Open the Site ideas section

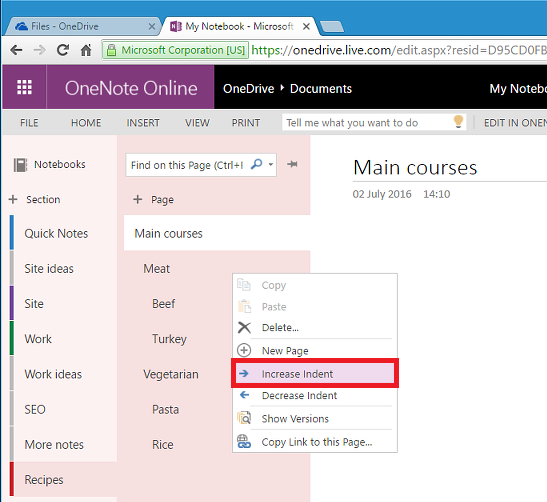(63, 268)
